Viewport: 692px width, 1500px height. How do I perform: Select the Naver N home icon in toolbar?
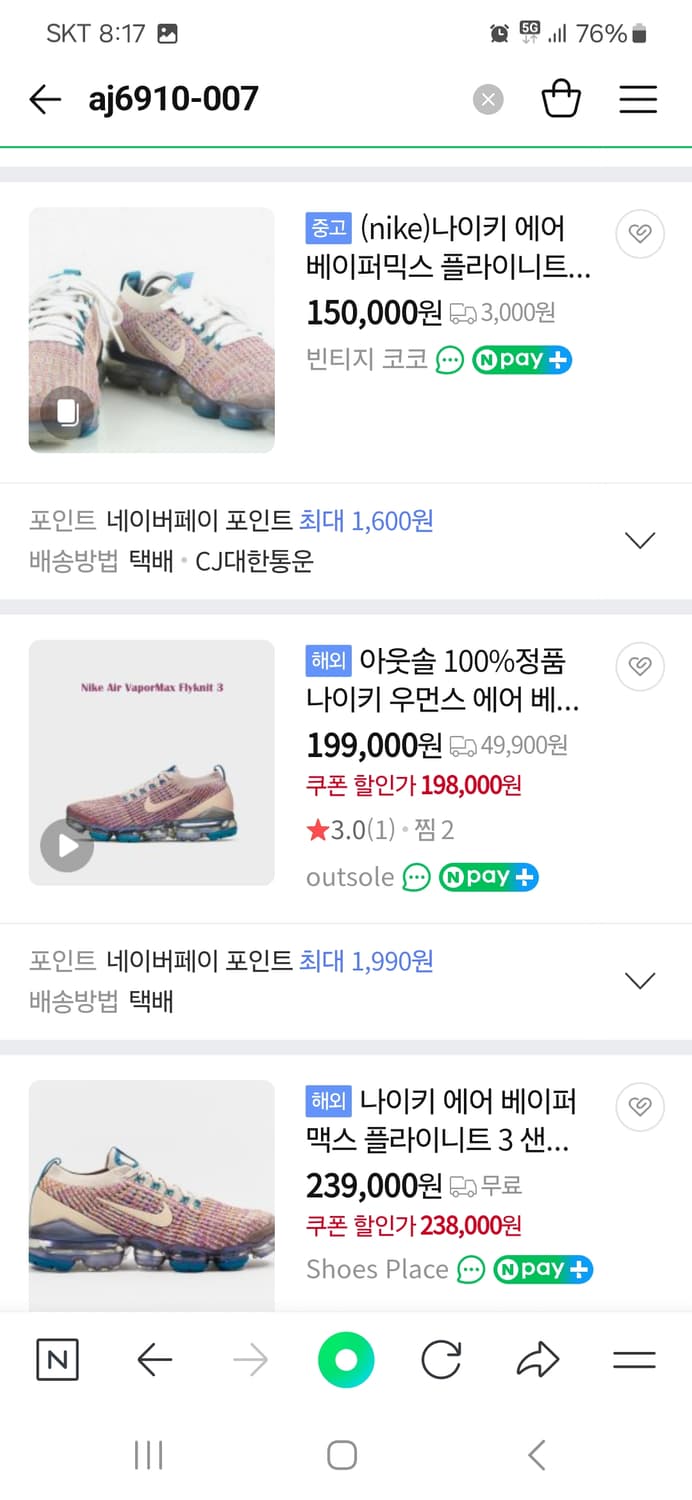[x=57, y=1359]
